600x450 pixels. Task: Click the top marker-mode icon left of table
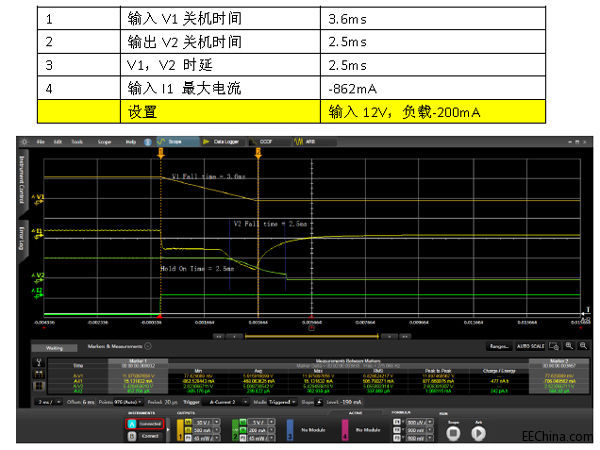[39, 363]
